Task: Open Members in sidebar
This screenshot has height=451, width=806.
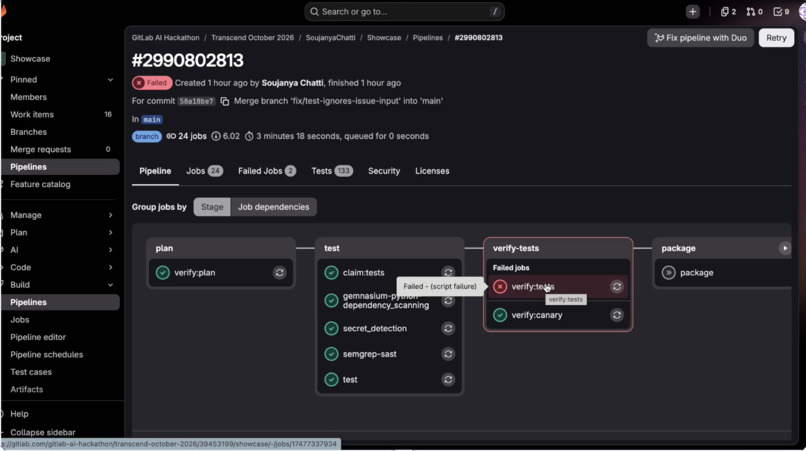Action: 28,97
